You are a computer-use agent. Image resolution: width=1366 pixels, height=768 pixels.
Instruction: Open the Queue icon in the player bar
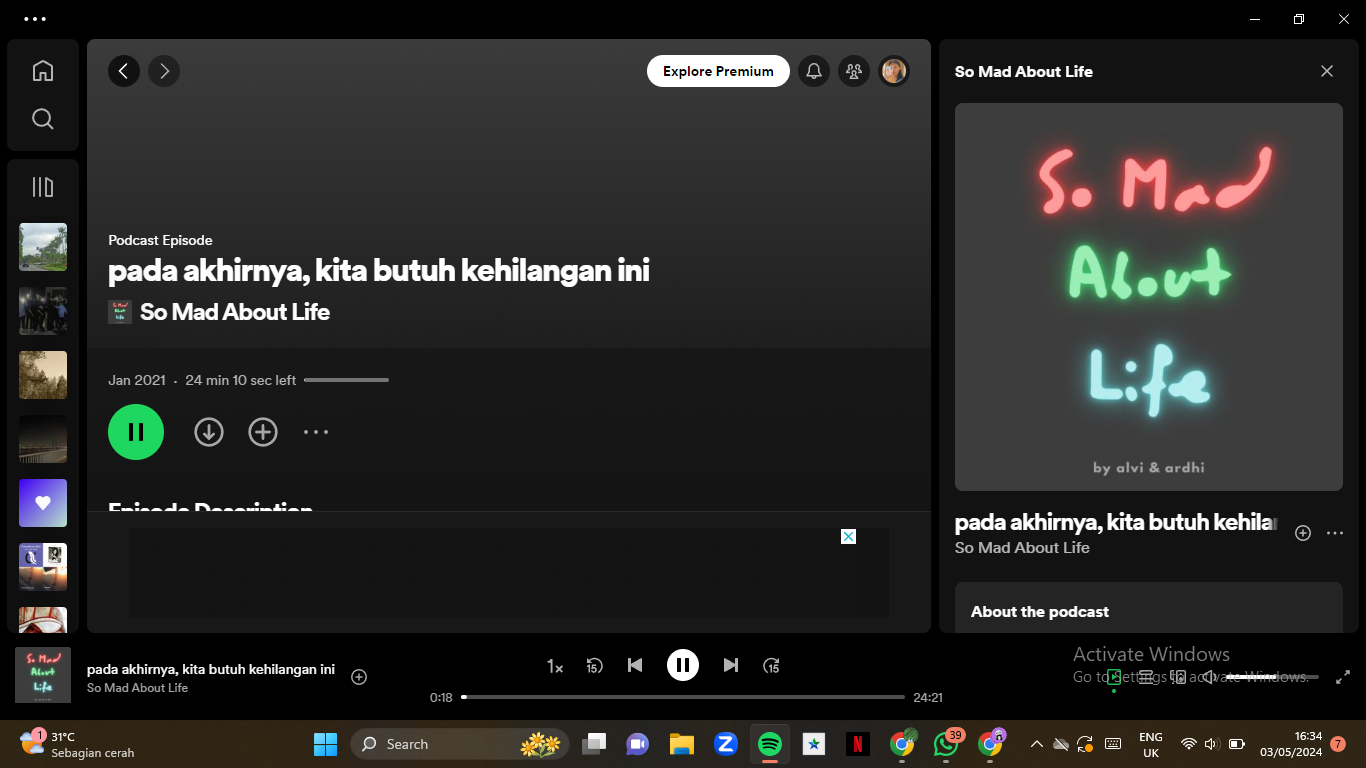(x=1146, y=677)
